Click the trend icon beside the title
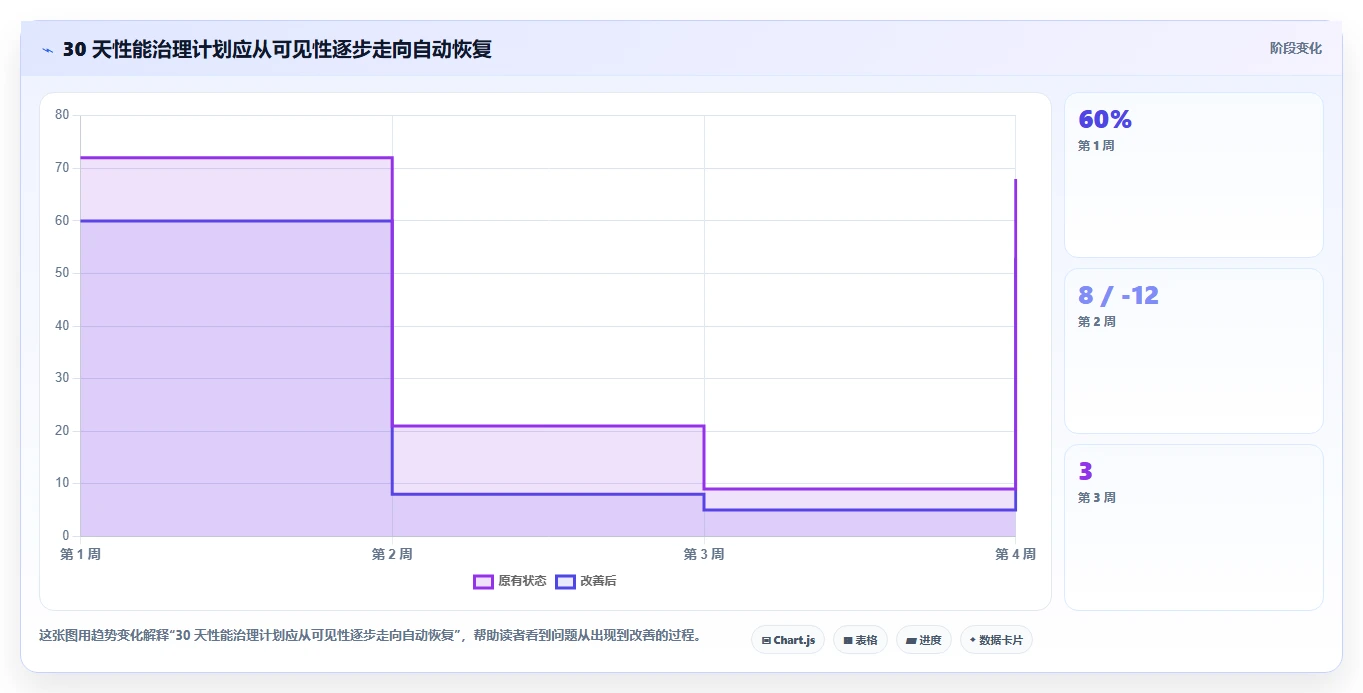 click(47, 49)
